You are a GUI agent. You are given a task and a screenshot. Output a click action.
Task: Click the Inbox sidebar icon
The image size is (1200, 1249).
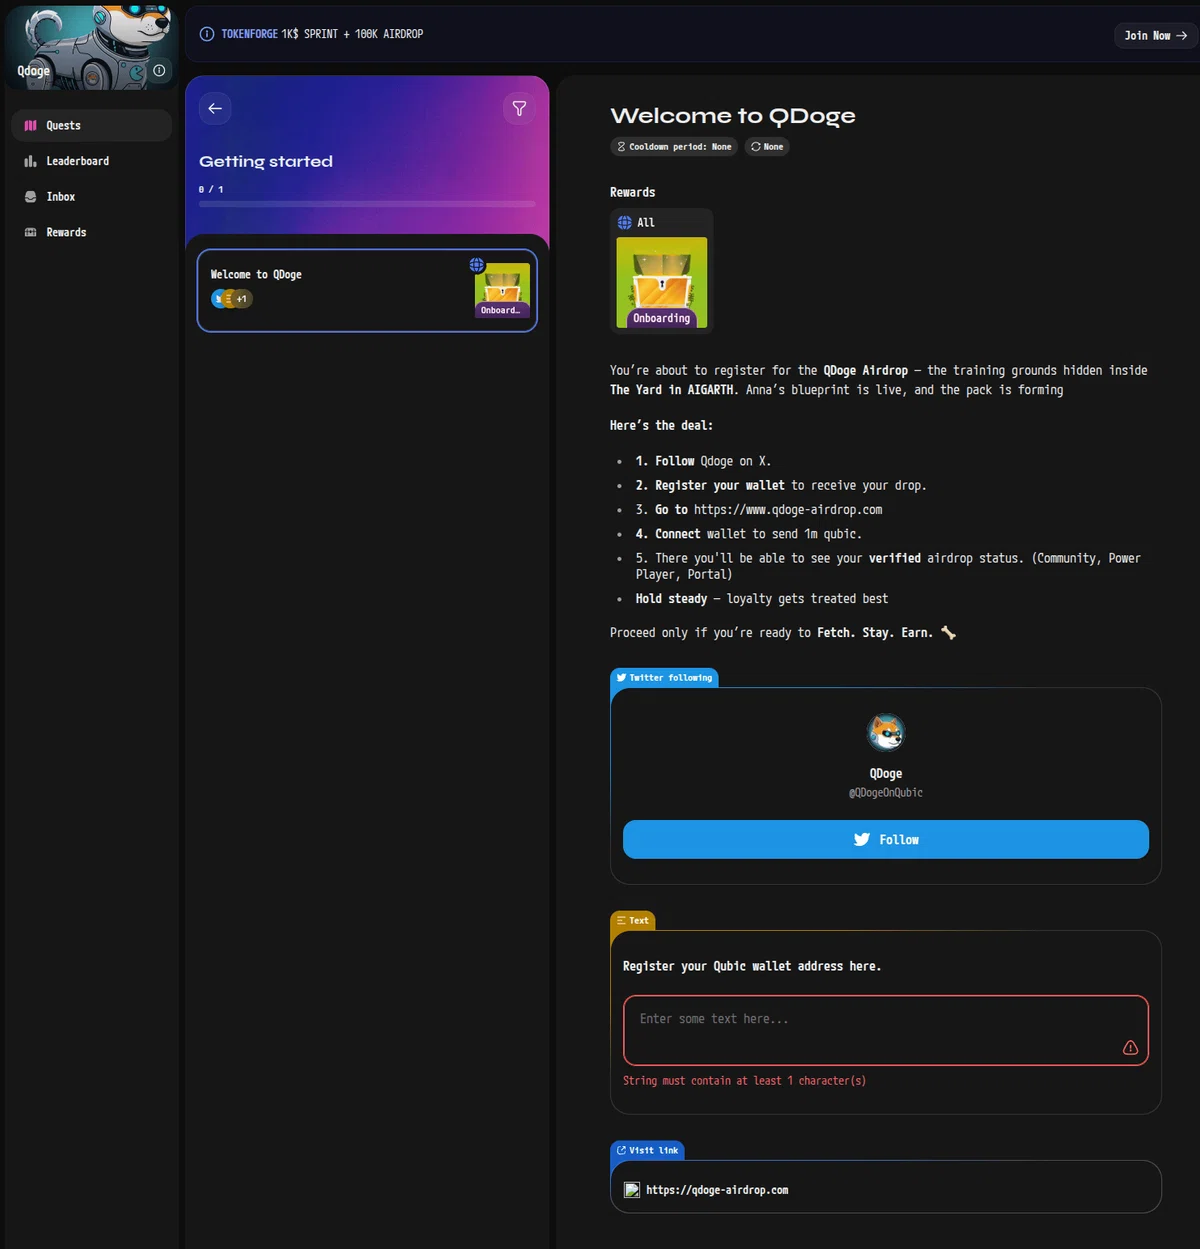coord(30,197)
